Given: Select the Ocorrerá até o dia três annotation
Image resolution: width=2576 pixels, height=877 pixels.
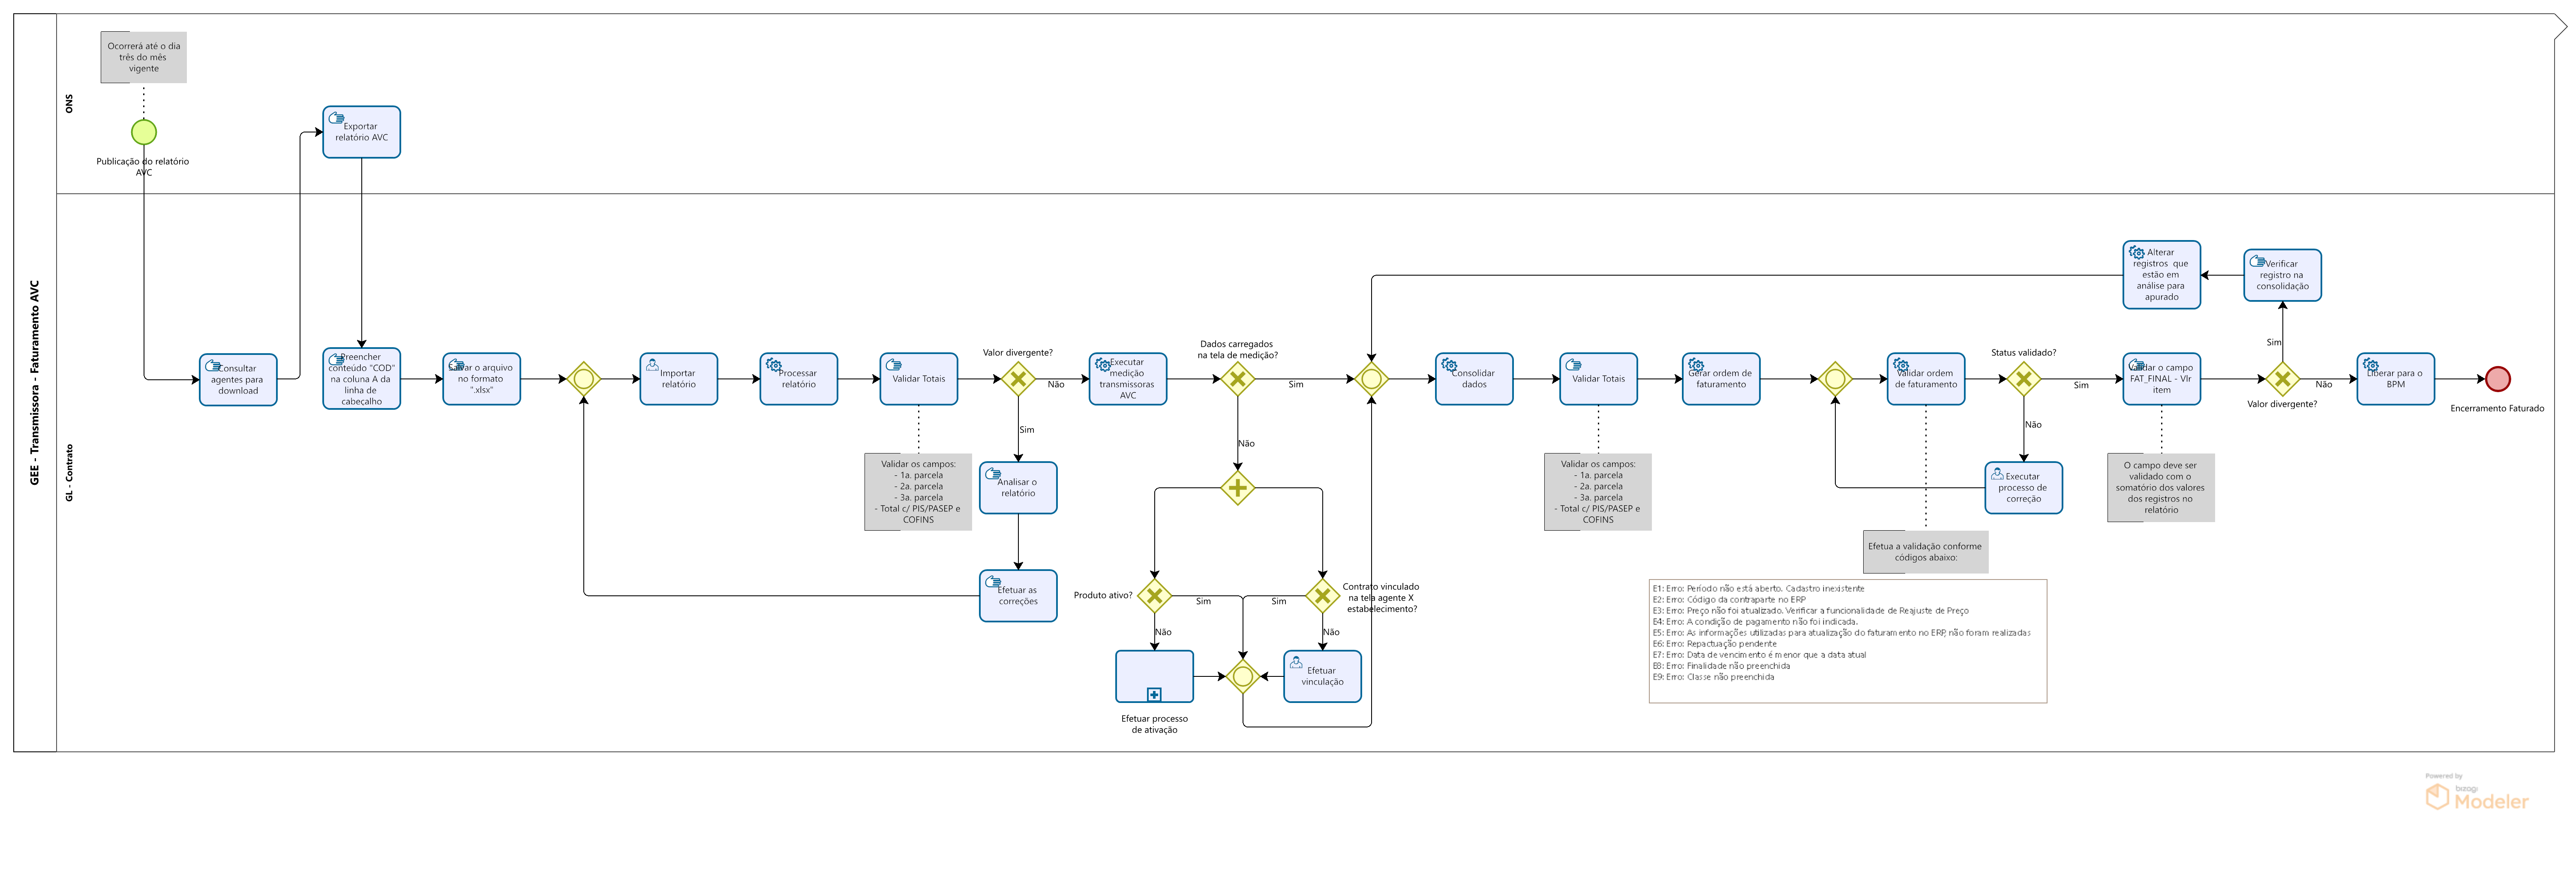Looking at the screenshot, I should (144, 57).
